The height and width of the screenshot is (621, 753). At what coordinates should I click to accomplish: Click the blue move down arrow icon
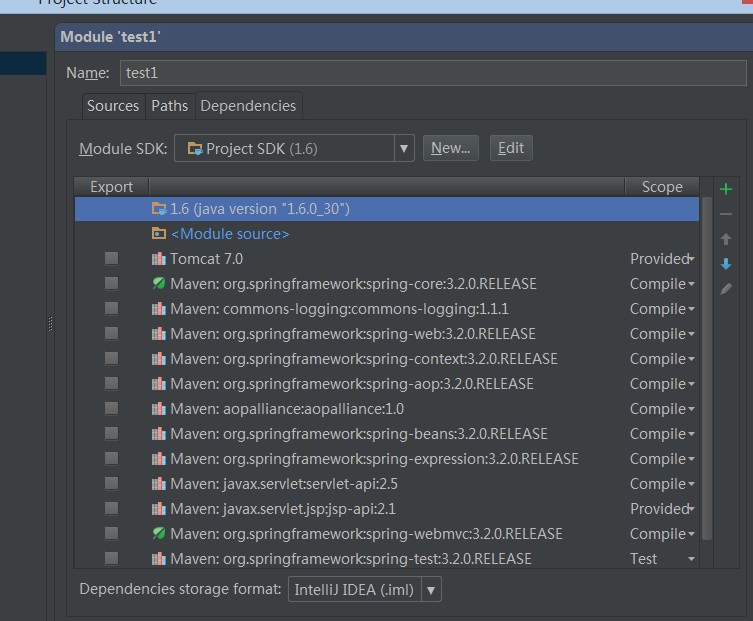click(726, 264)
